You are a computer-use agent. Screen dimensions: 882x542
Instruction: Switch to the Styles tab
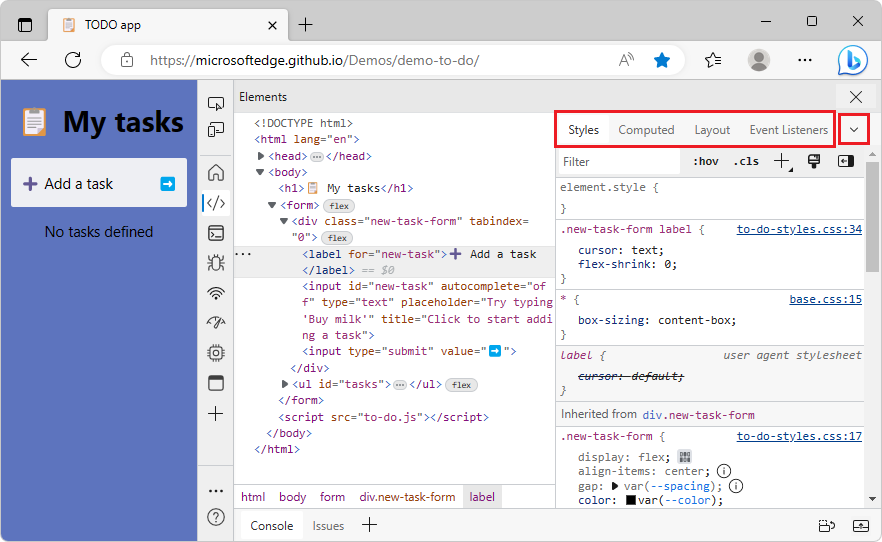[583, 130]
